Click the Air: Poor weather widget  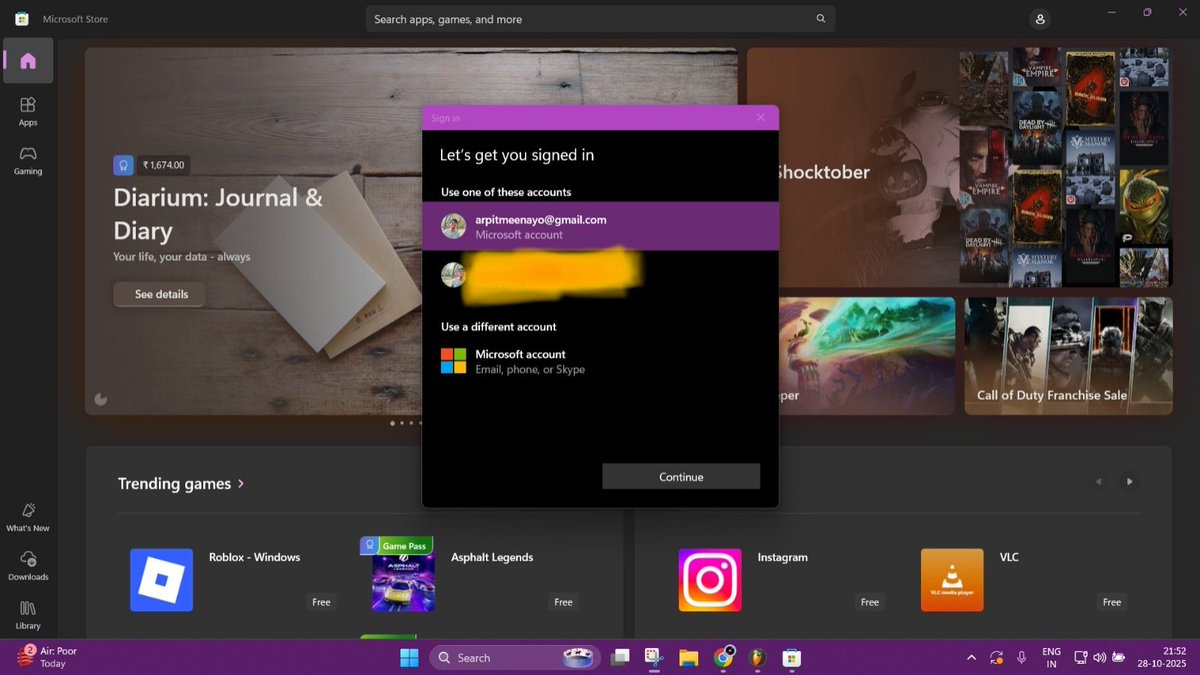point(48,657)
